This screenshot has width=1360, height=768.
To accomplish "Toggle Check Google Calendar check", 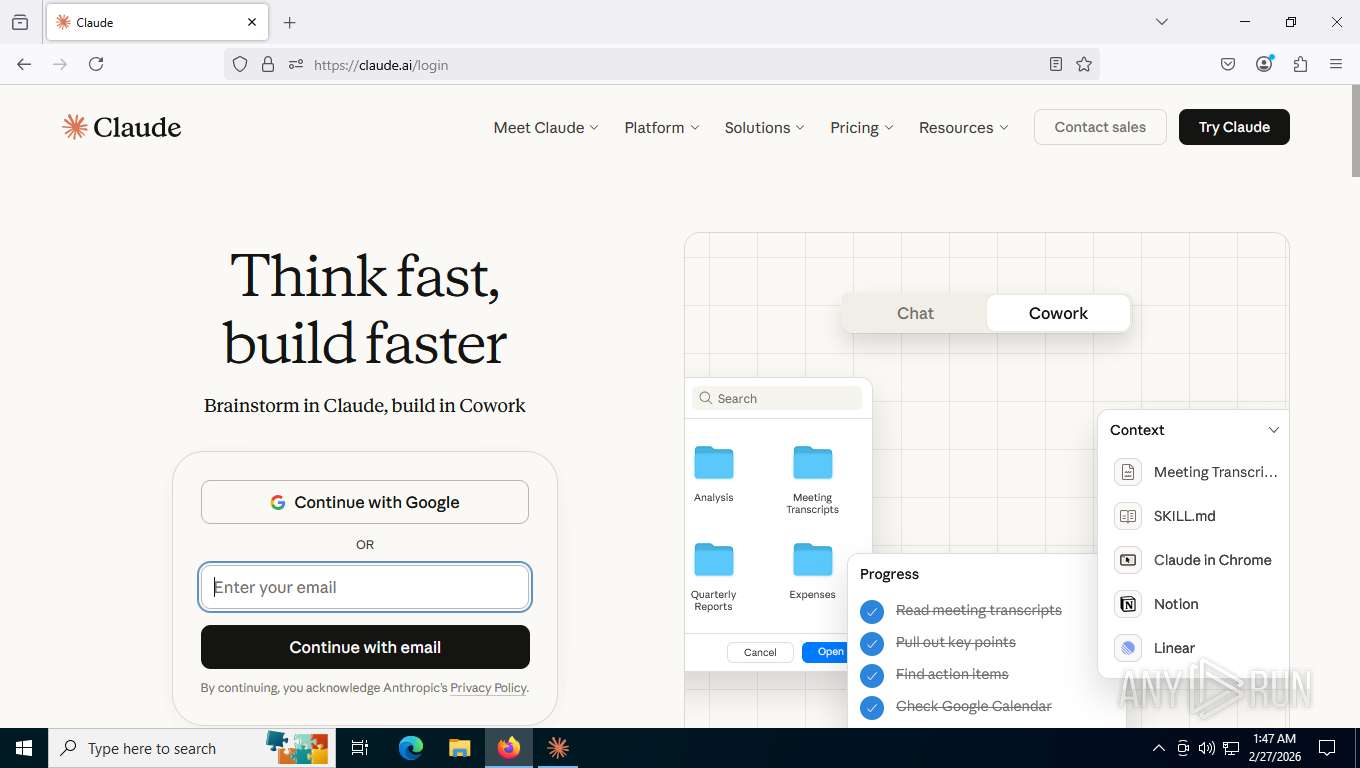I will coord(872,707).
